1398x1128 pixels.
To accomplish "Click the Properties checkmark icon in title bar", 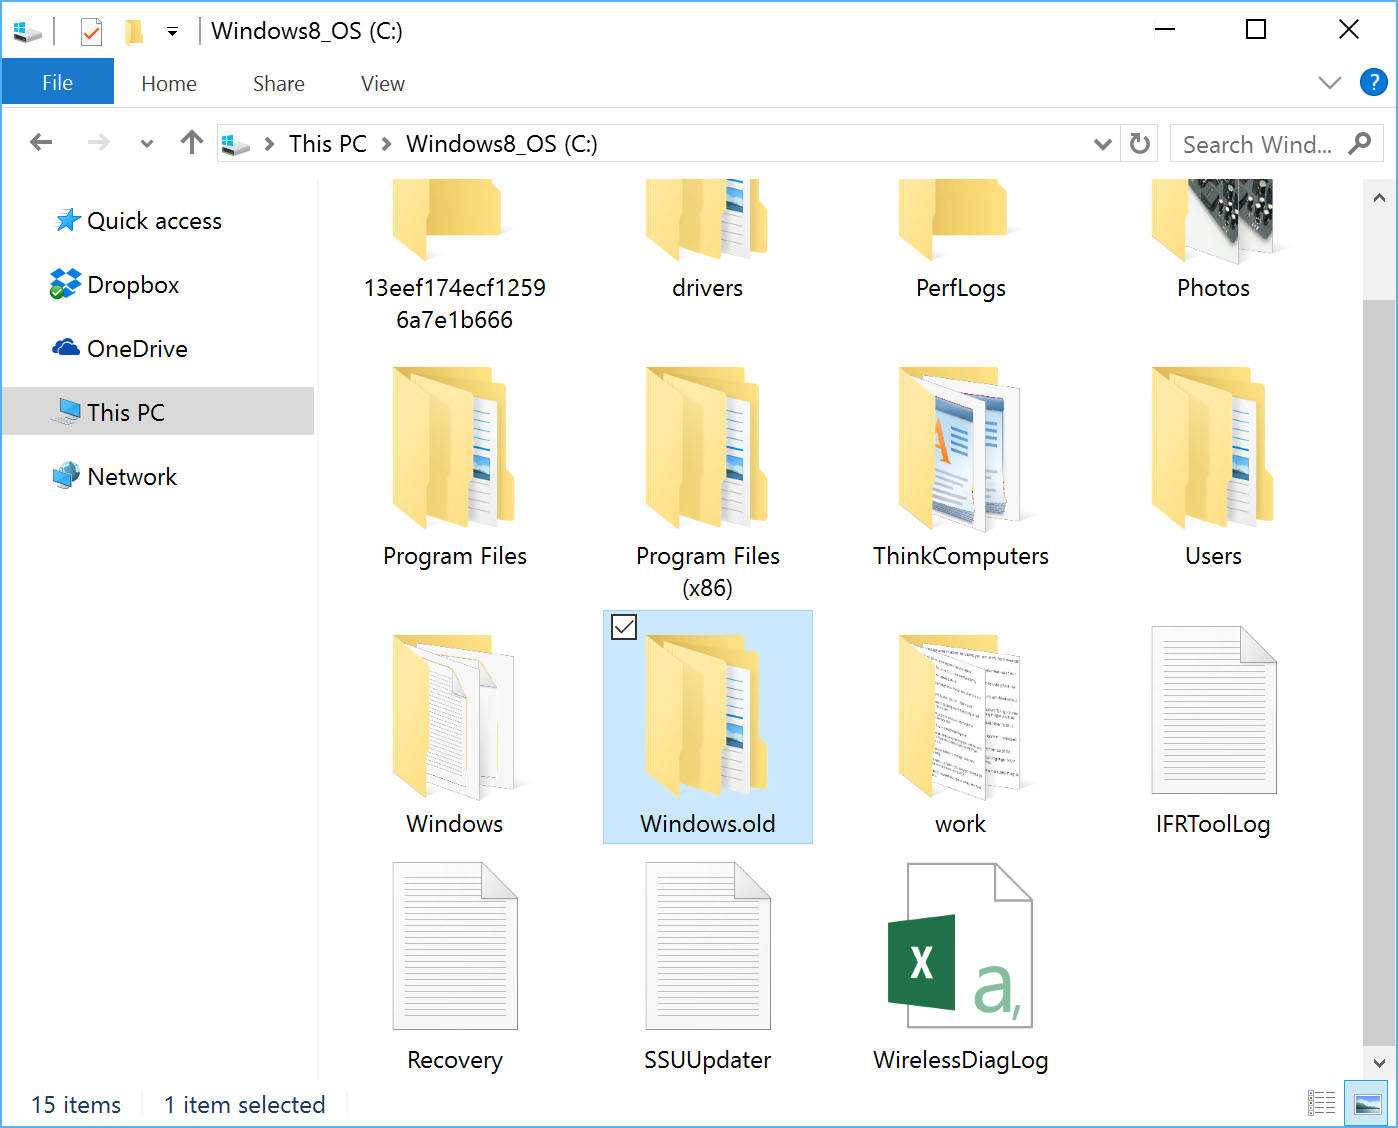I will [x=91, y=32].
